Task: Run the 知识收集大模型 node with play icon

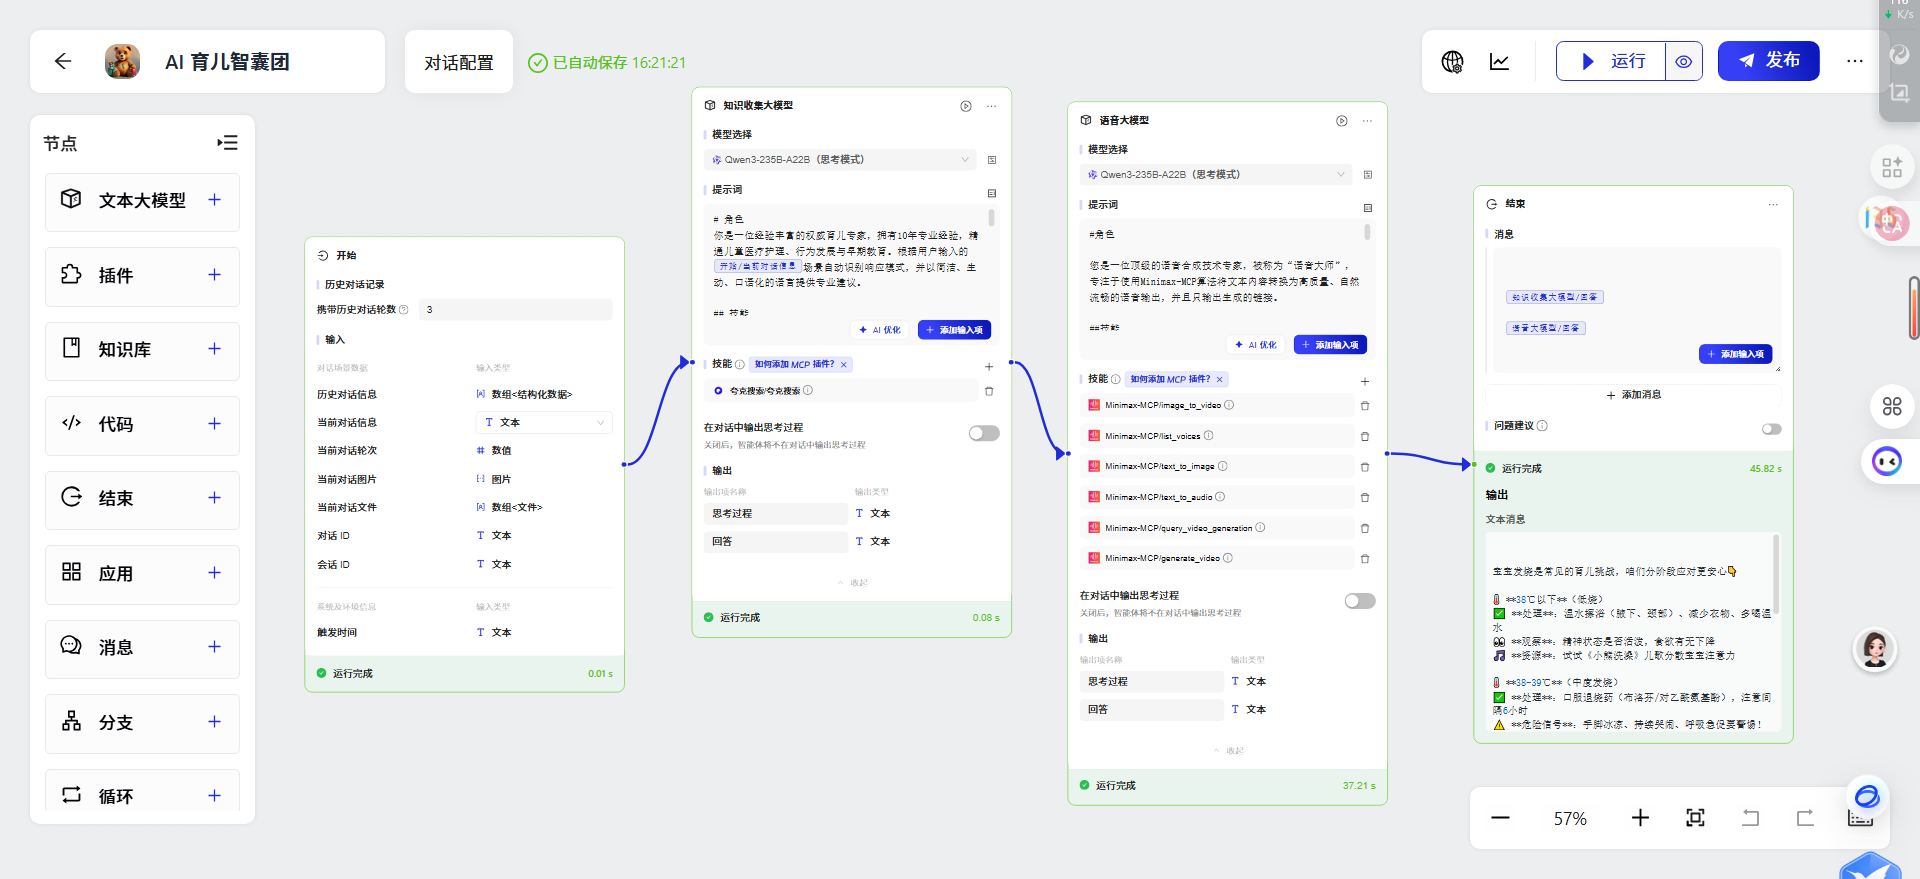Action: point(966,106)
